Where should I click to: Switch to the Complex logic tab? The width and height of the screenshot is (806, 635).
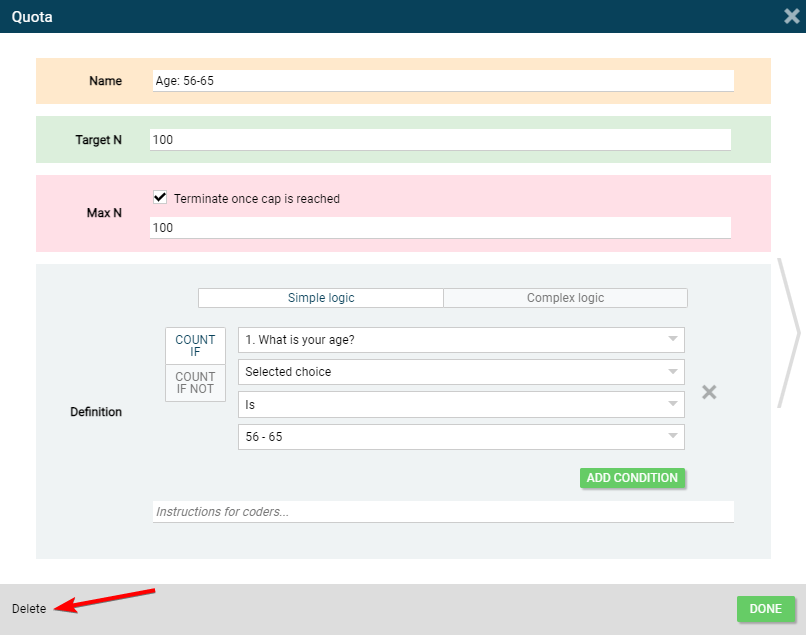pyautogui.click(x=565, y=298)
